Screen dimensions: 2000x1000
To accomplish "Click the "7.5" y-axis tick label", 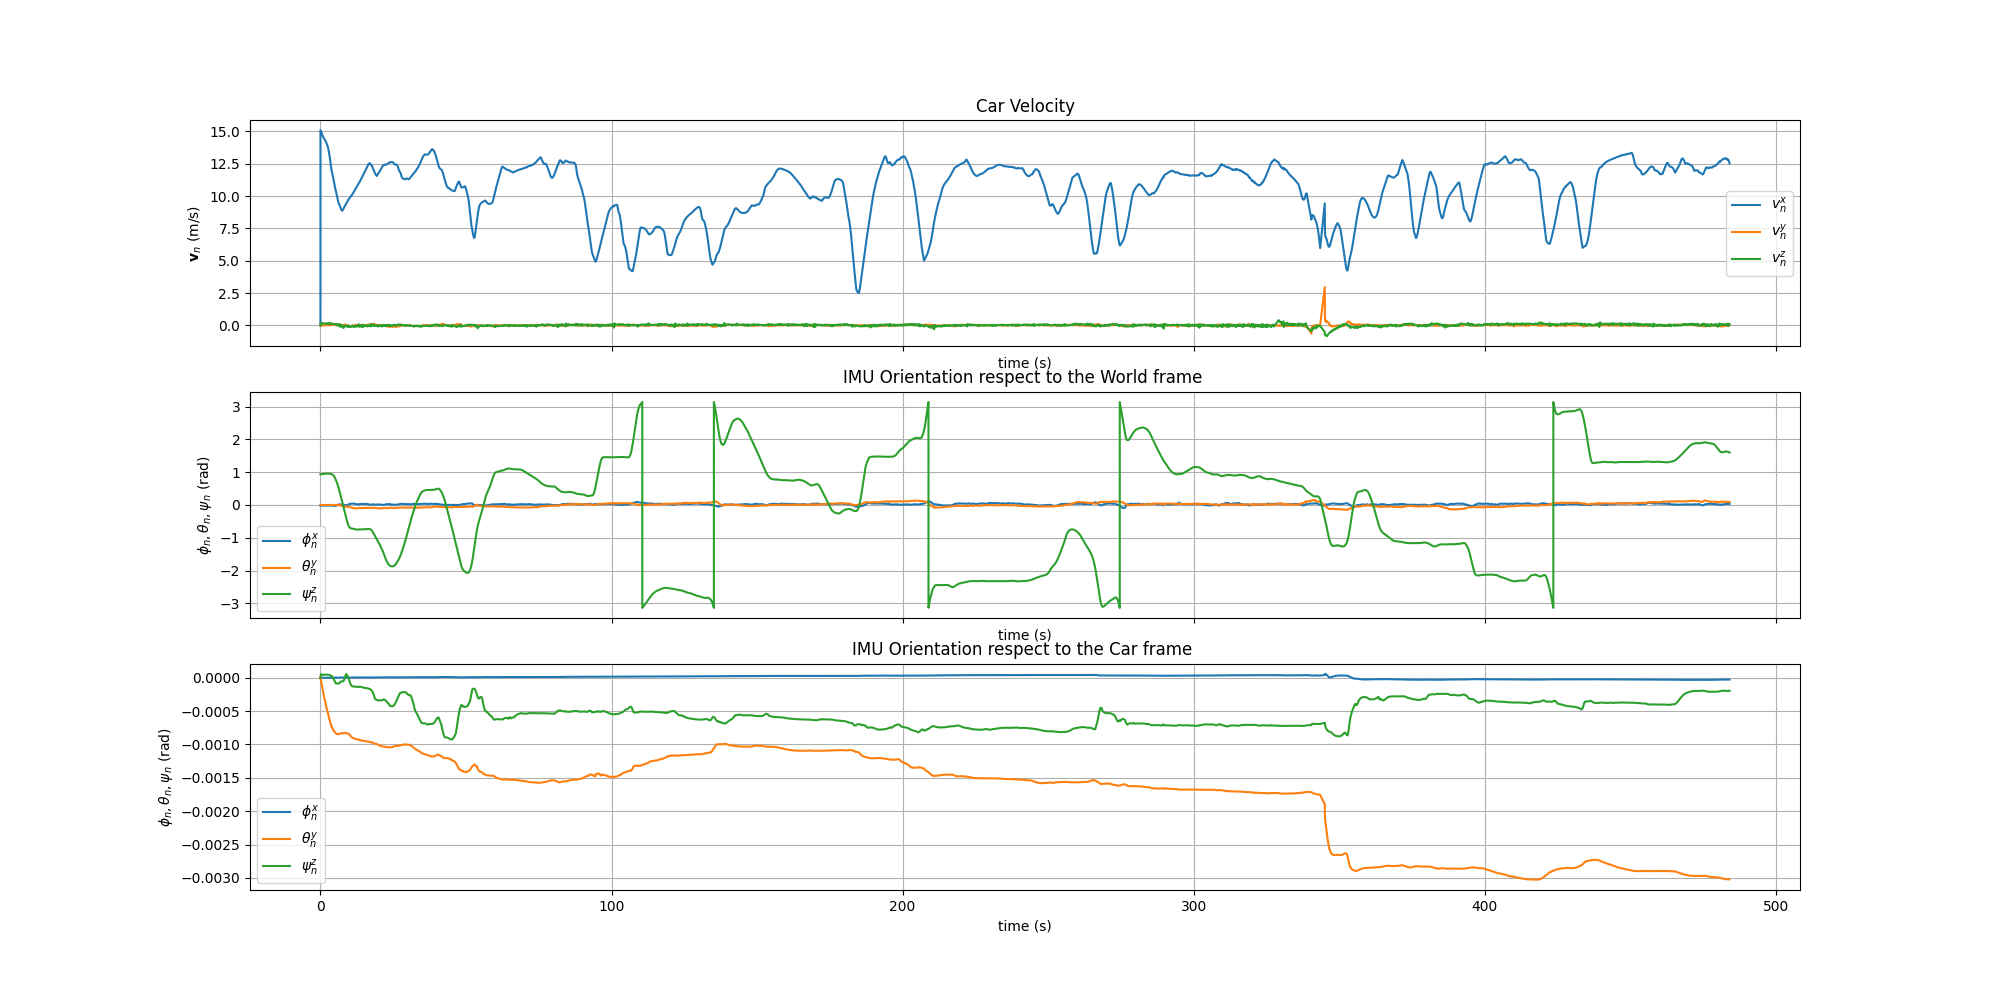I will [229, 229].
